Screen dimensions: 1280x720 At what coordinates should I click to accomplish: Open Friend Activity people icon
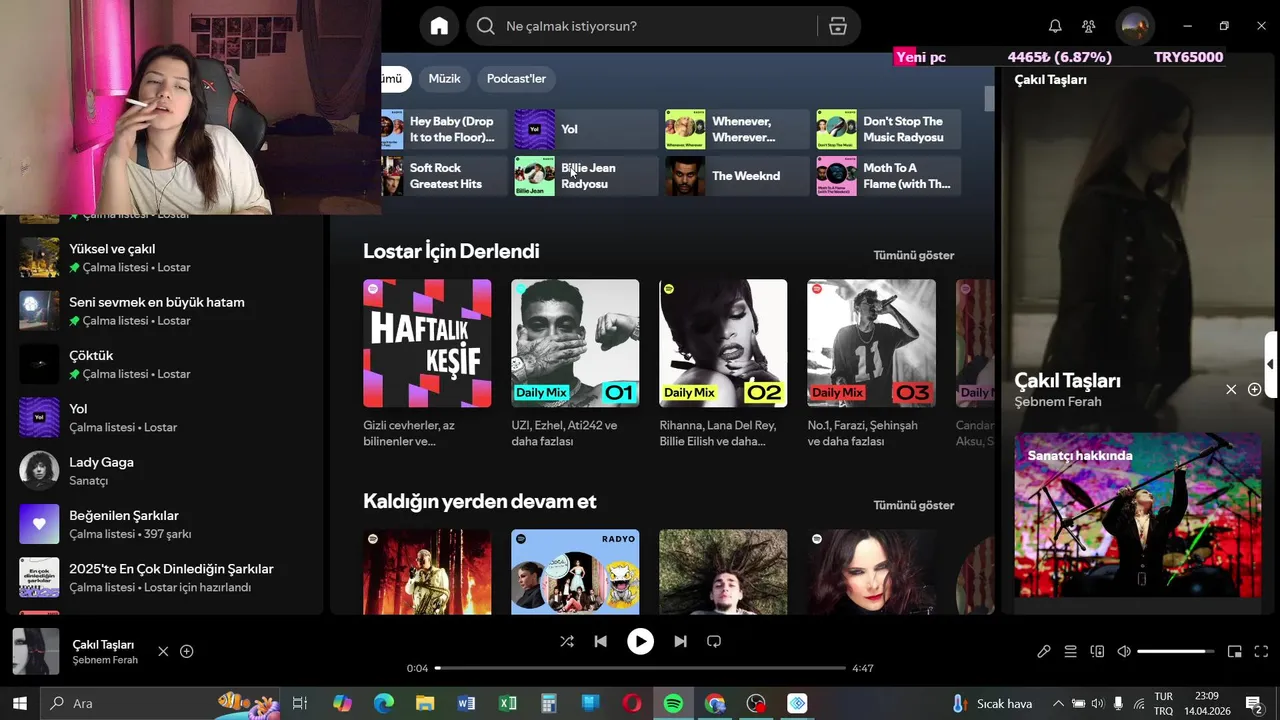click(1089, 26)
